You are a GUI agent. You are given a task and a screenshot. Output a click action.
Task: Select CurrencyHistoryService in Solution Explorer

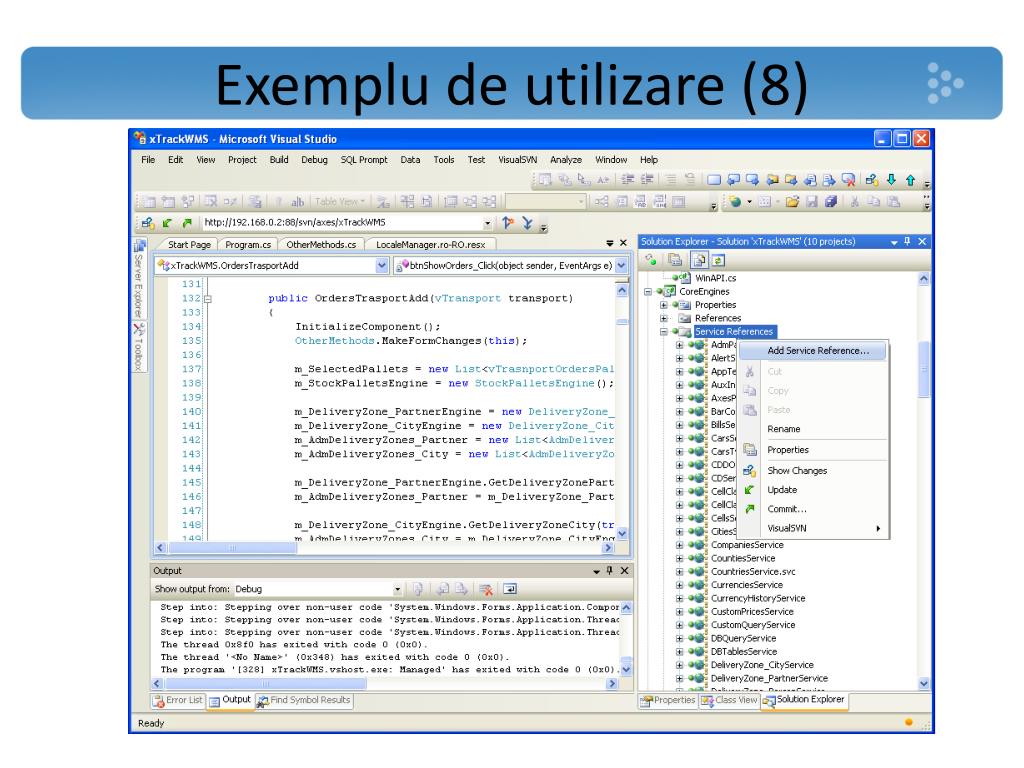[758, 599]
